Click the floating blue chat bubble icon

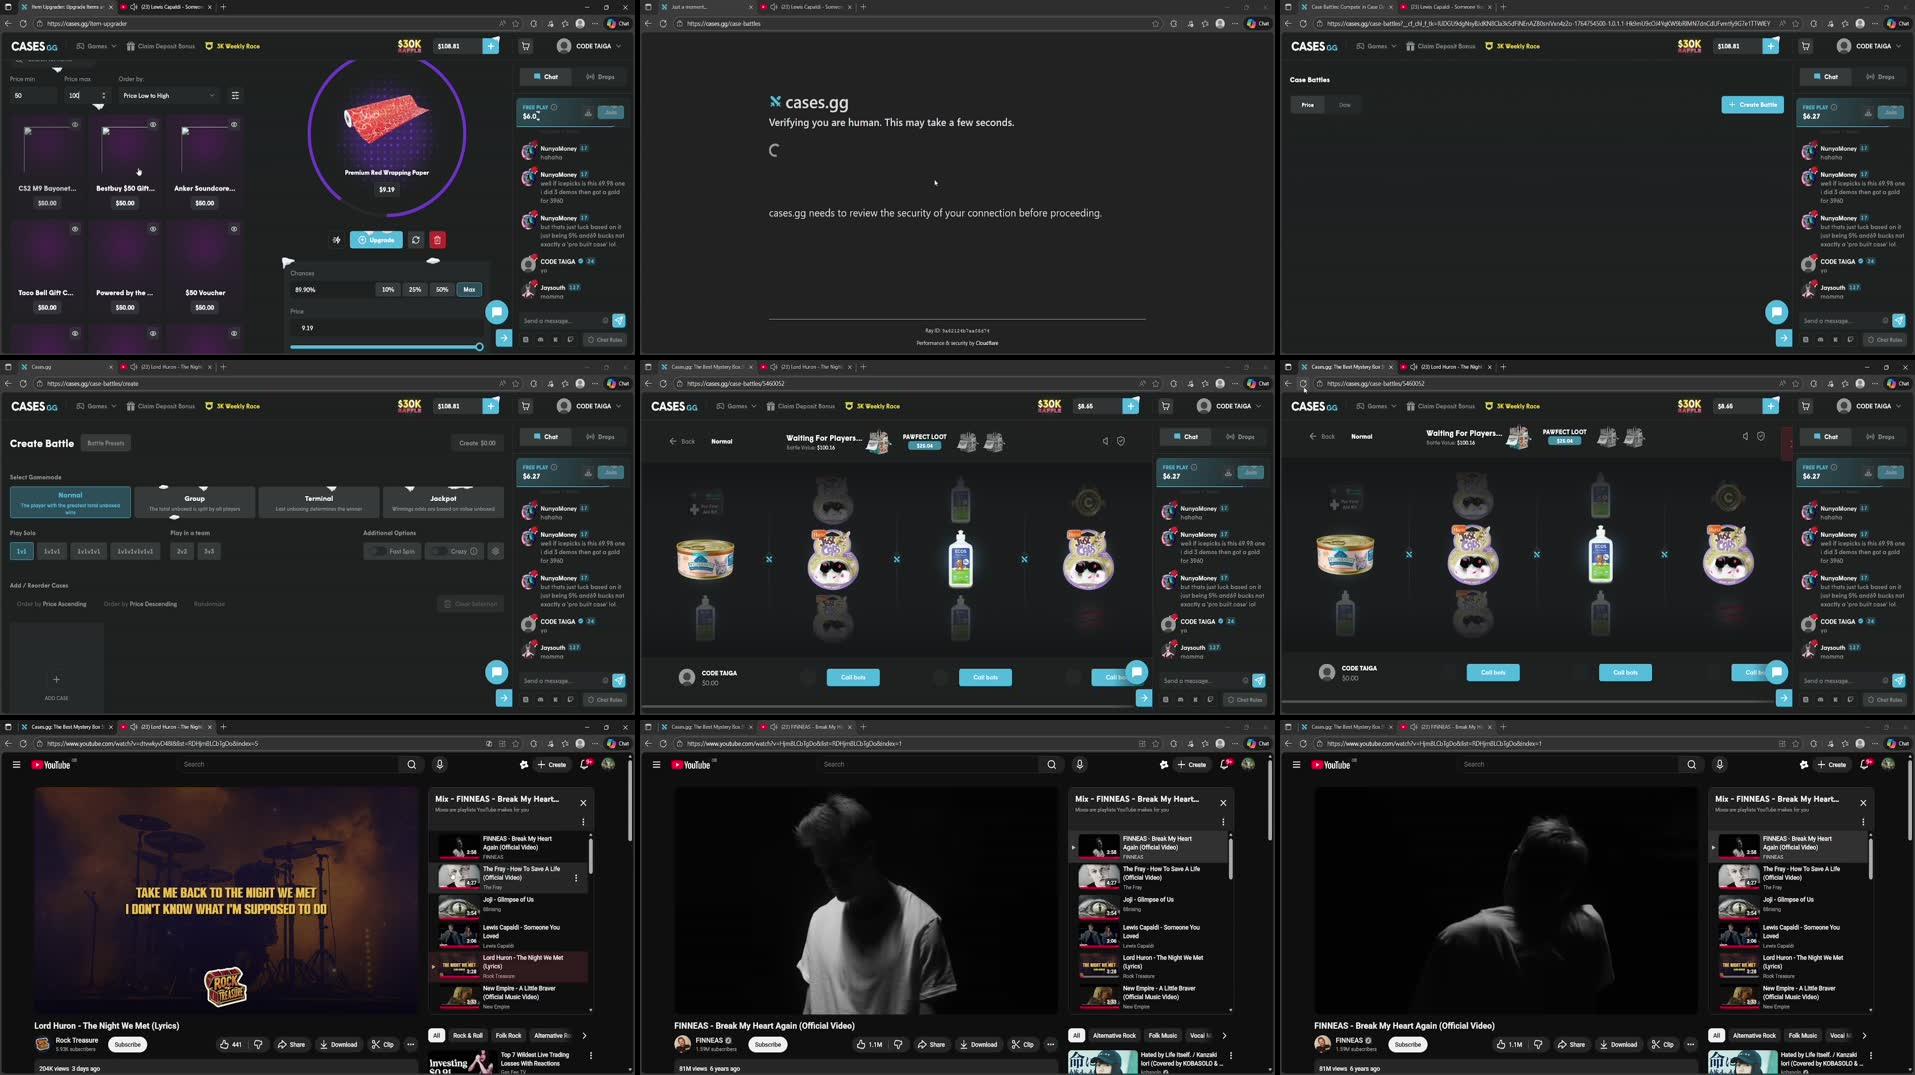pos(497,312)
